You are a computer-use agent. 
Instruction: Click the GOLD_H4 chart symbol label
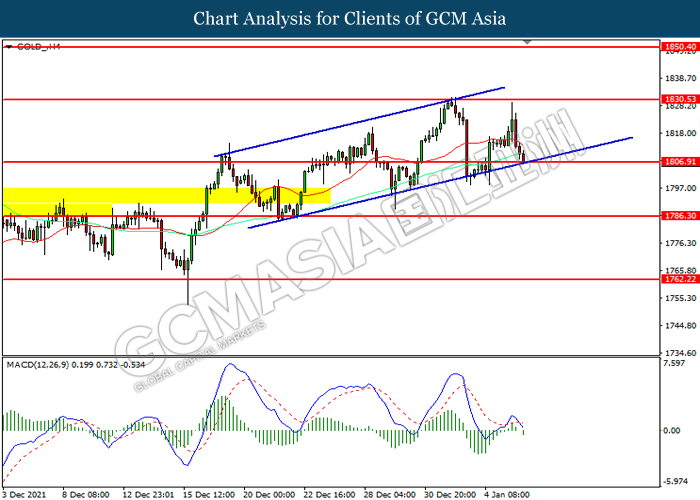[x=38, y=46]
